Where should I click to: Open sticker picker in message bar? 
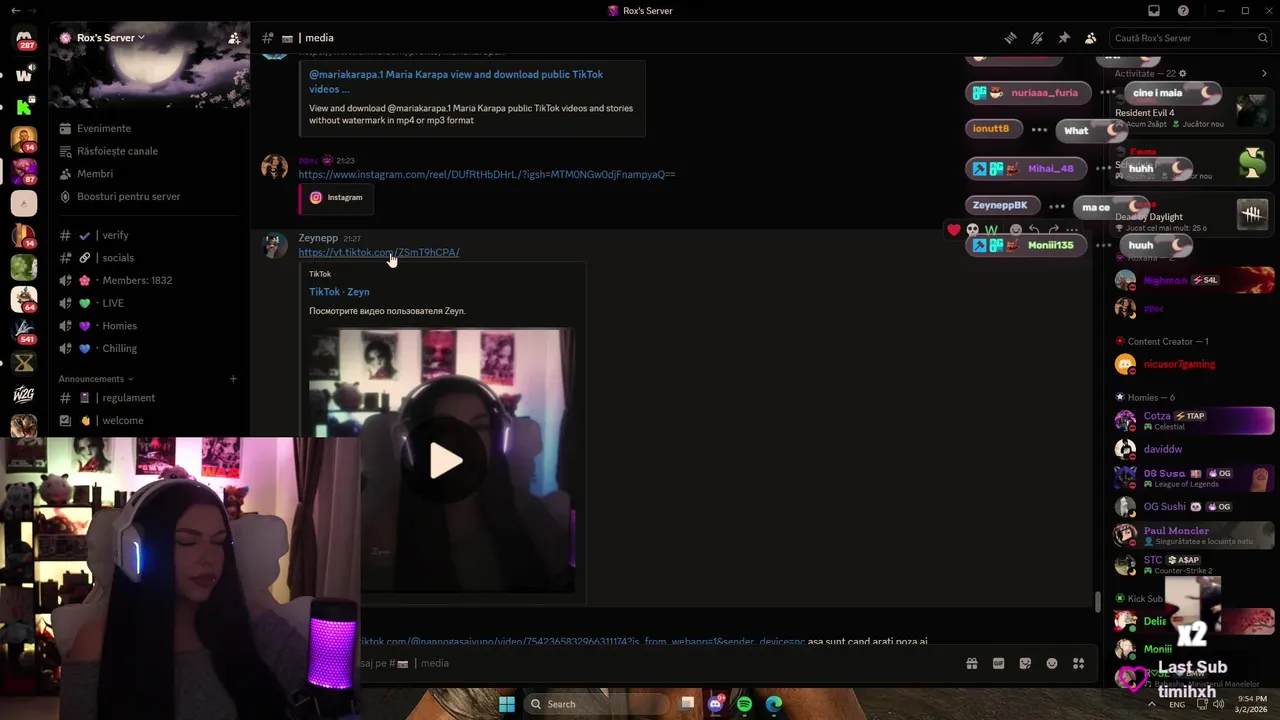pos(1025,663)
